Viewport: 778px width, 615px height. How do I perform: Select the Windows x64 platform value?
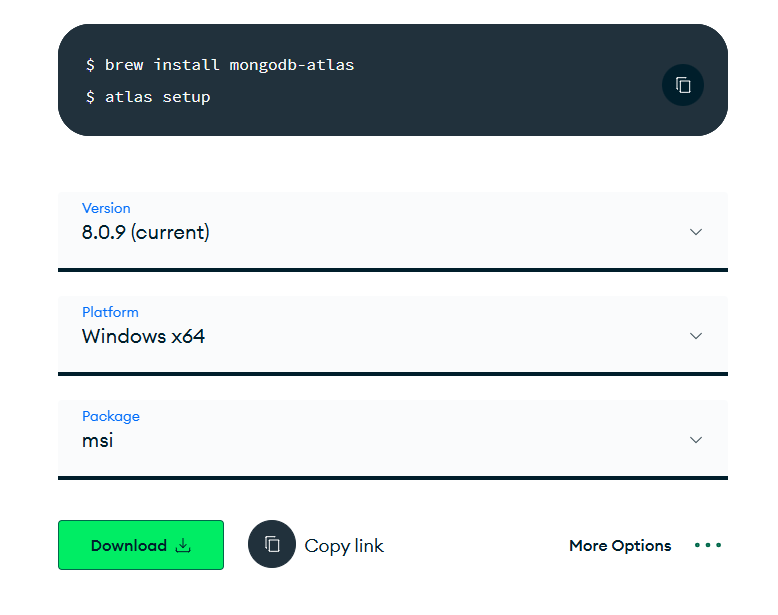143,337
